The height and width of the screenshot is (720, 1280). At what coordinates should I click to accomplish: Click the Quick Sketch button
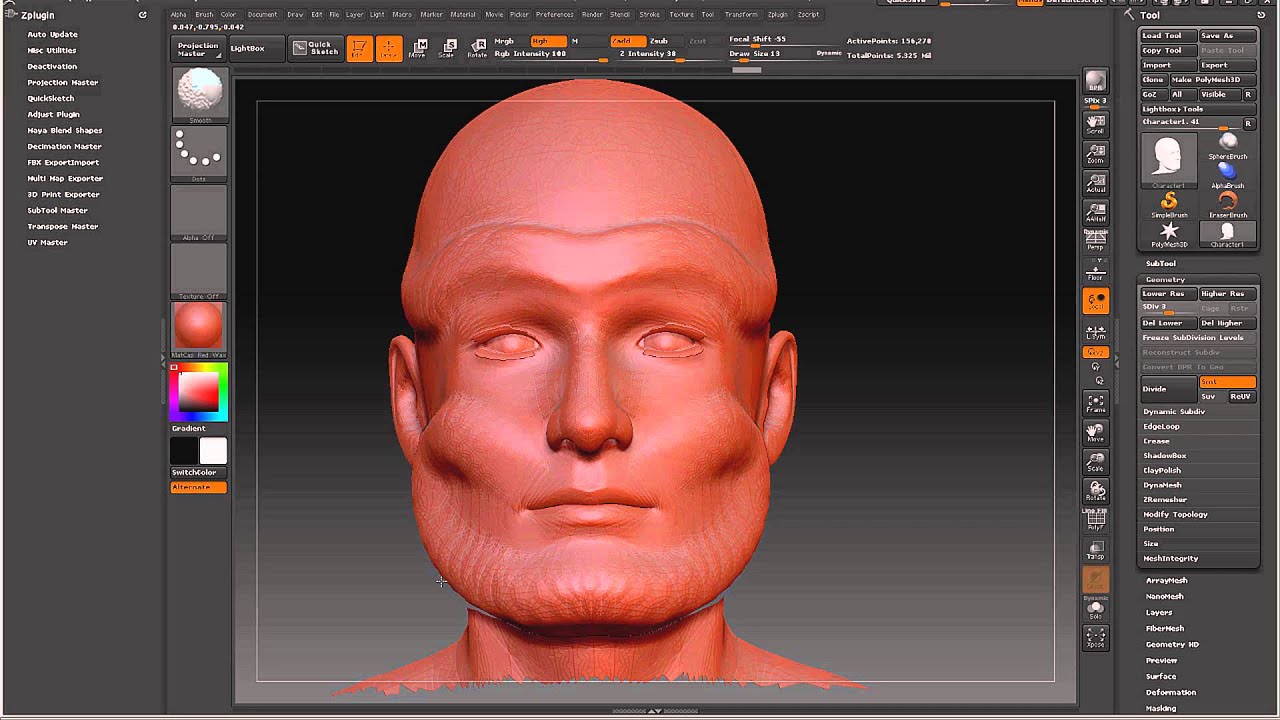click(315, 48)
